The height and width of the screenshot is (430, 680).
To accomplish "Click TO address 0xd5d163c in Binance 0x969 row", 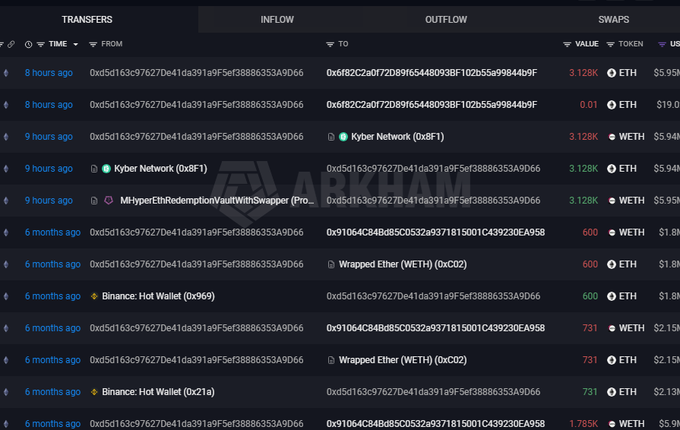I will pyautogui.click(x=433, y=296).
